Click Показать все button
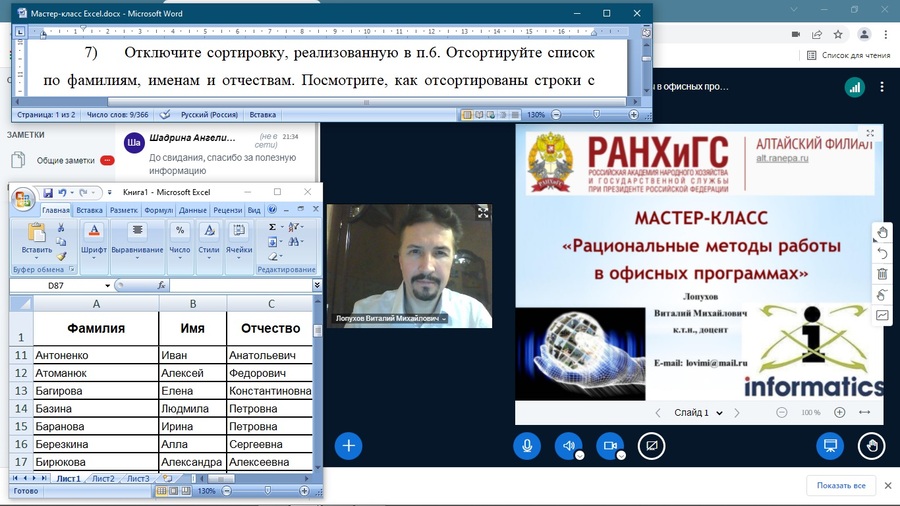900x506 pixels. (841, 485)
